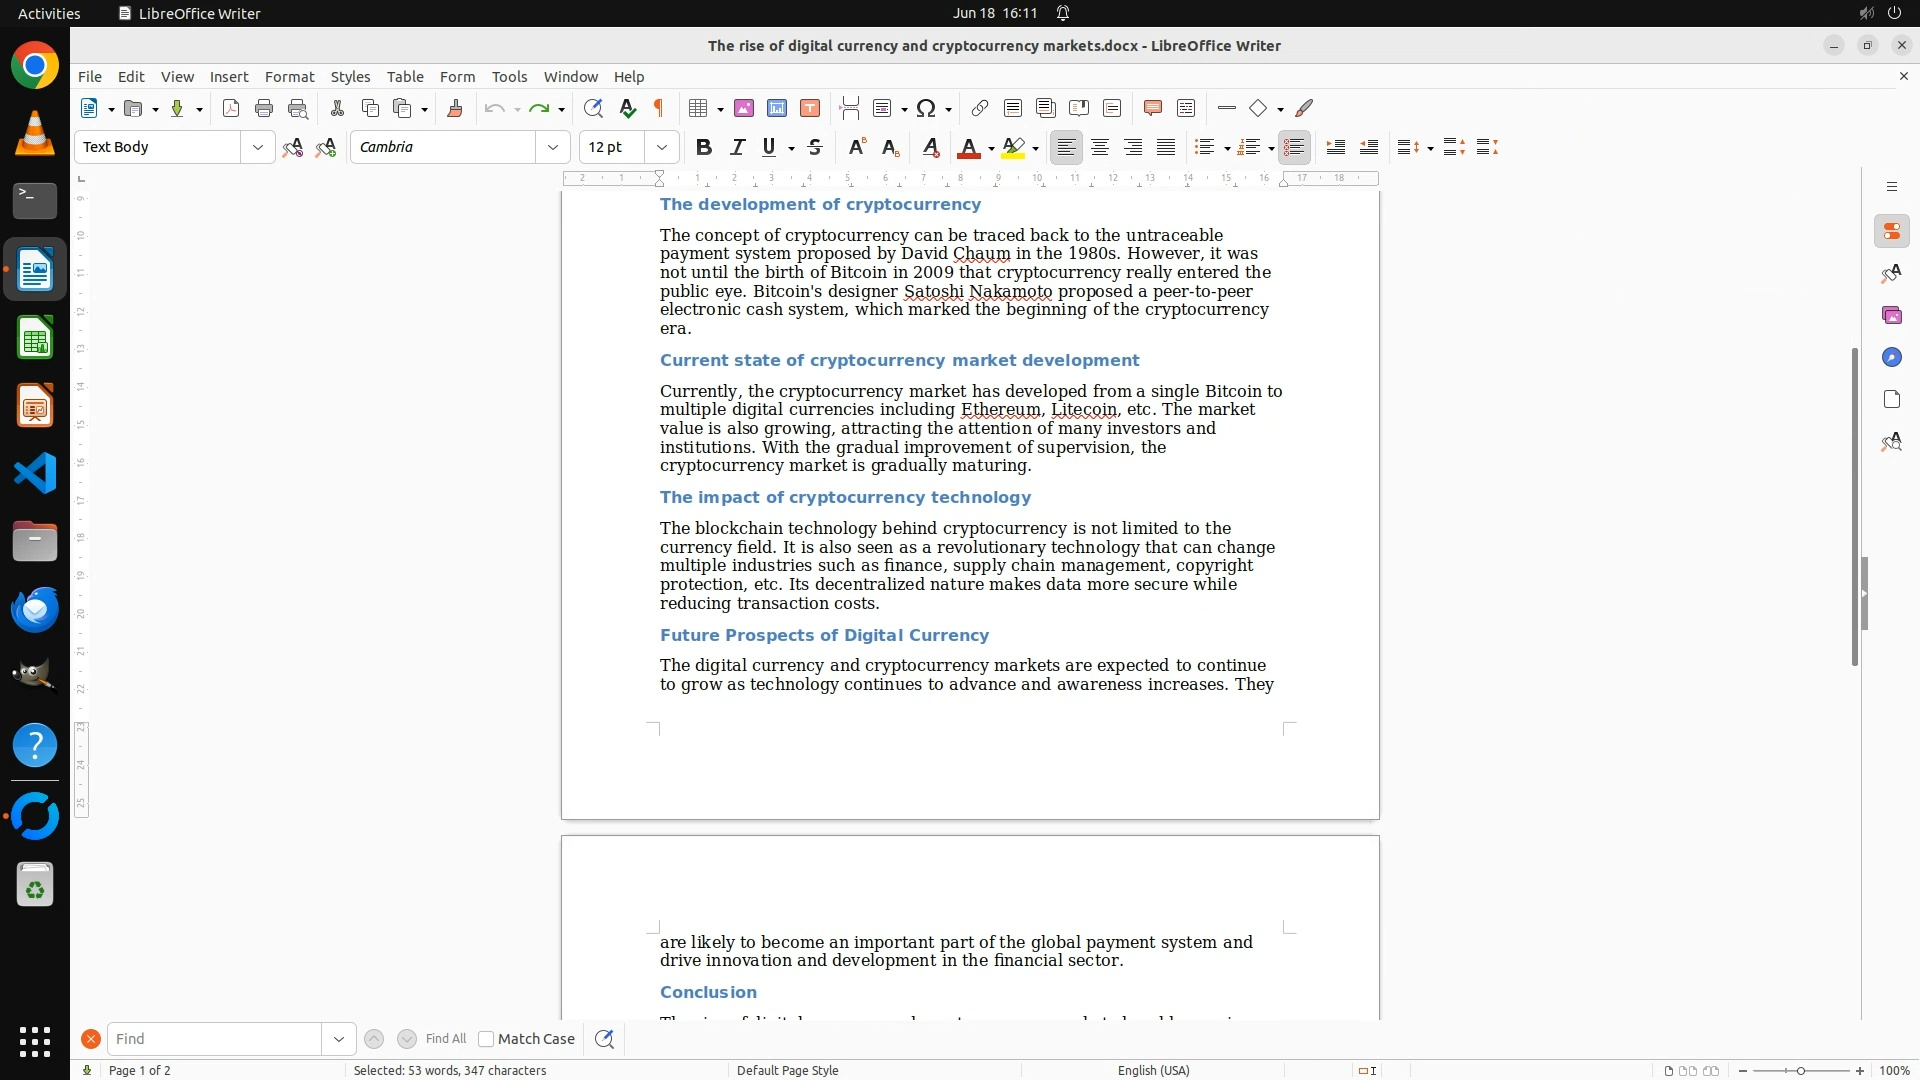This screenshot has height=1080, width=1920.
Task: Click the Print icon in toolbar
Action: 264,108
